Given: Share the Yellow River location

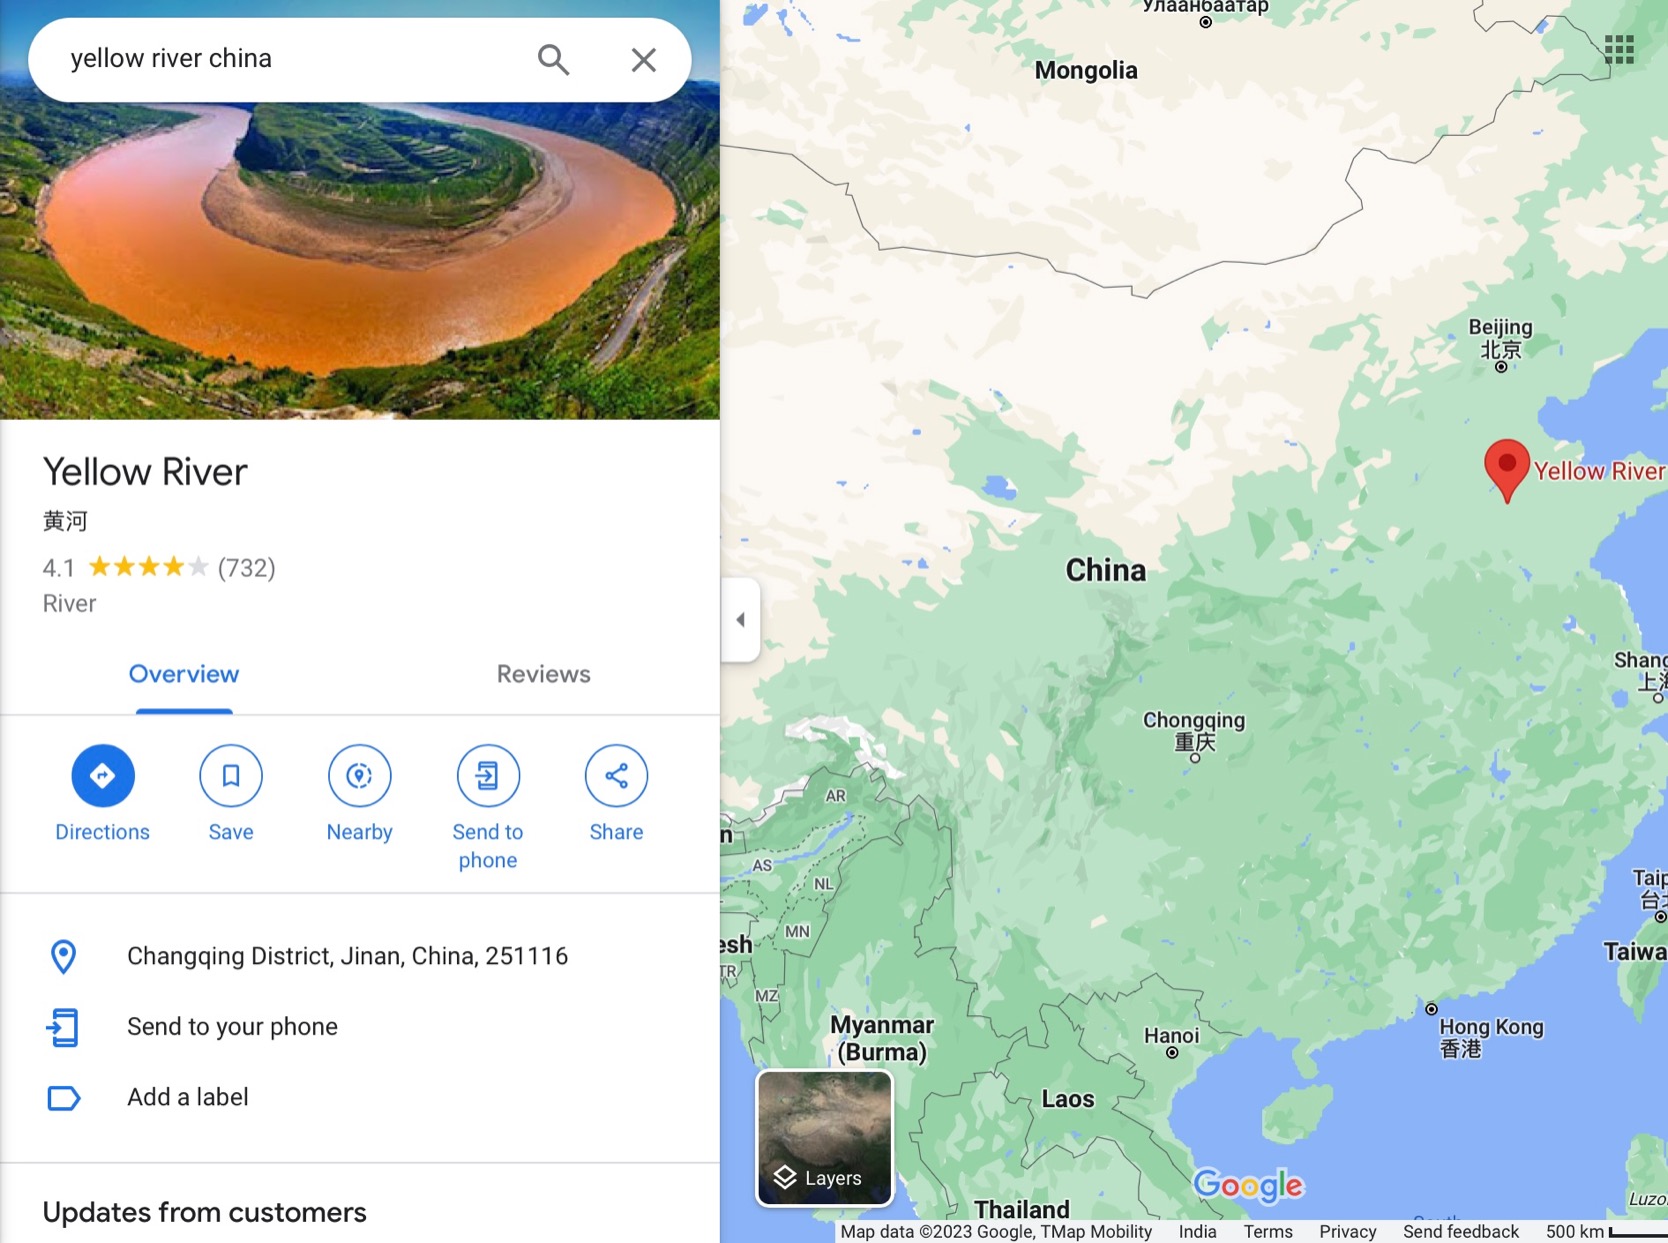Looking at the screenshot, I should coord(616,776).
